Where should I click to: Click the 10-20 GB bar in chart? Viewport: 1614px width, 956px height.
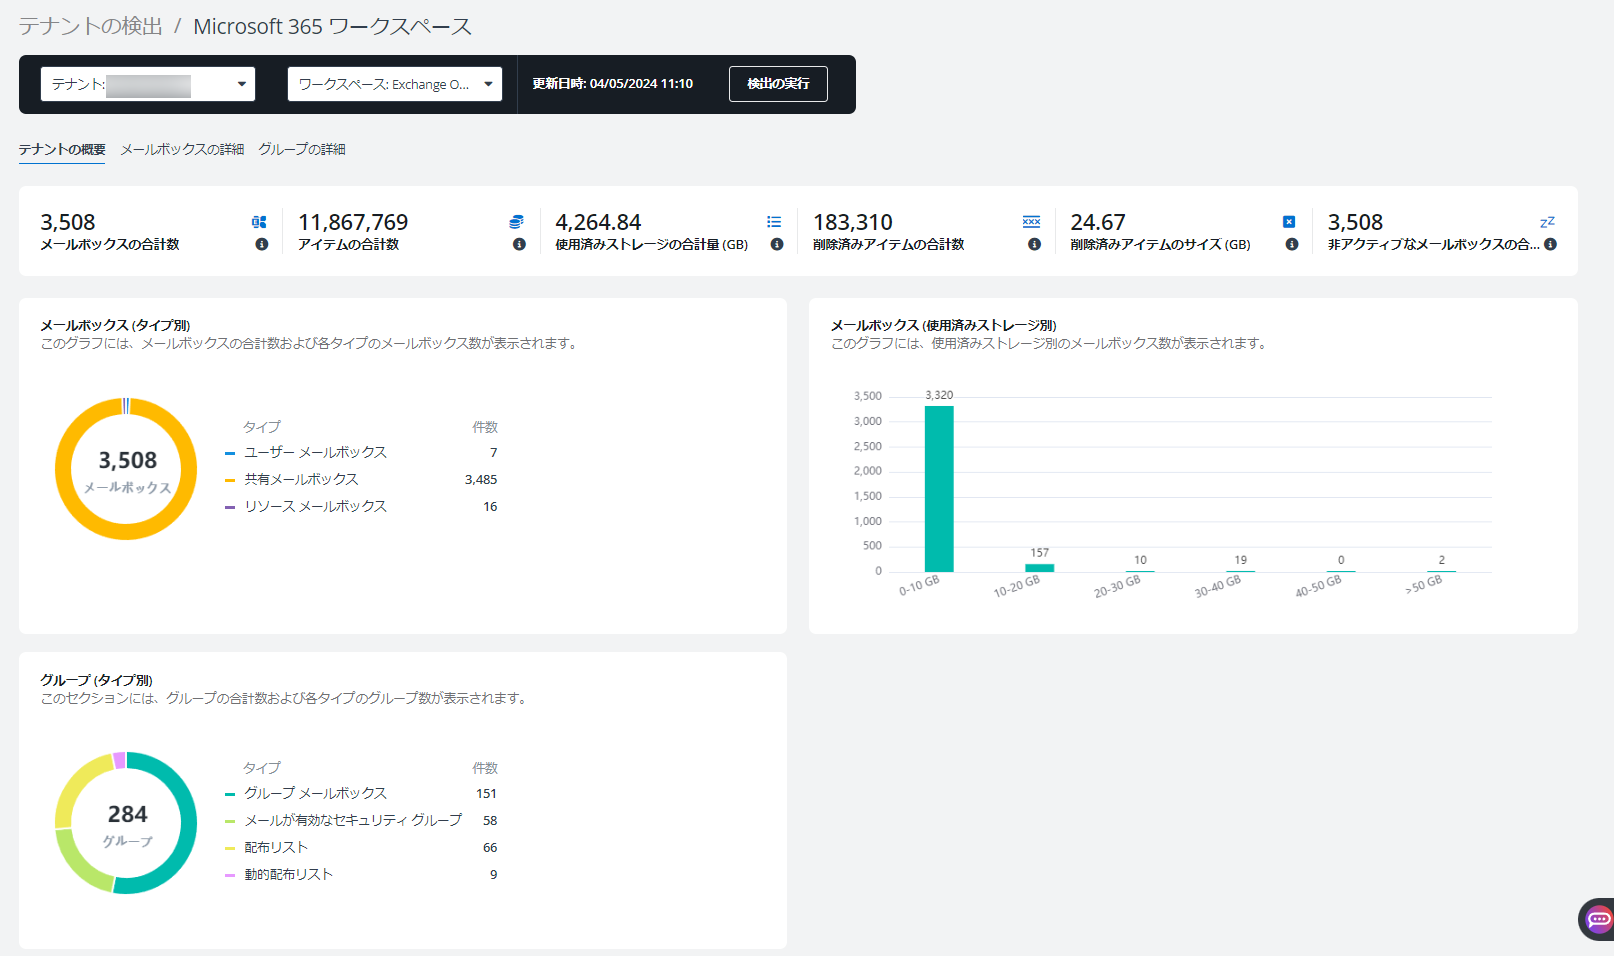(x=1040, y=568)
